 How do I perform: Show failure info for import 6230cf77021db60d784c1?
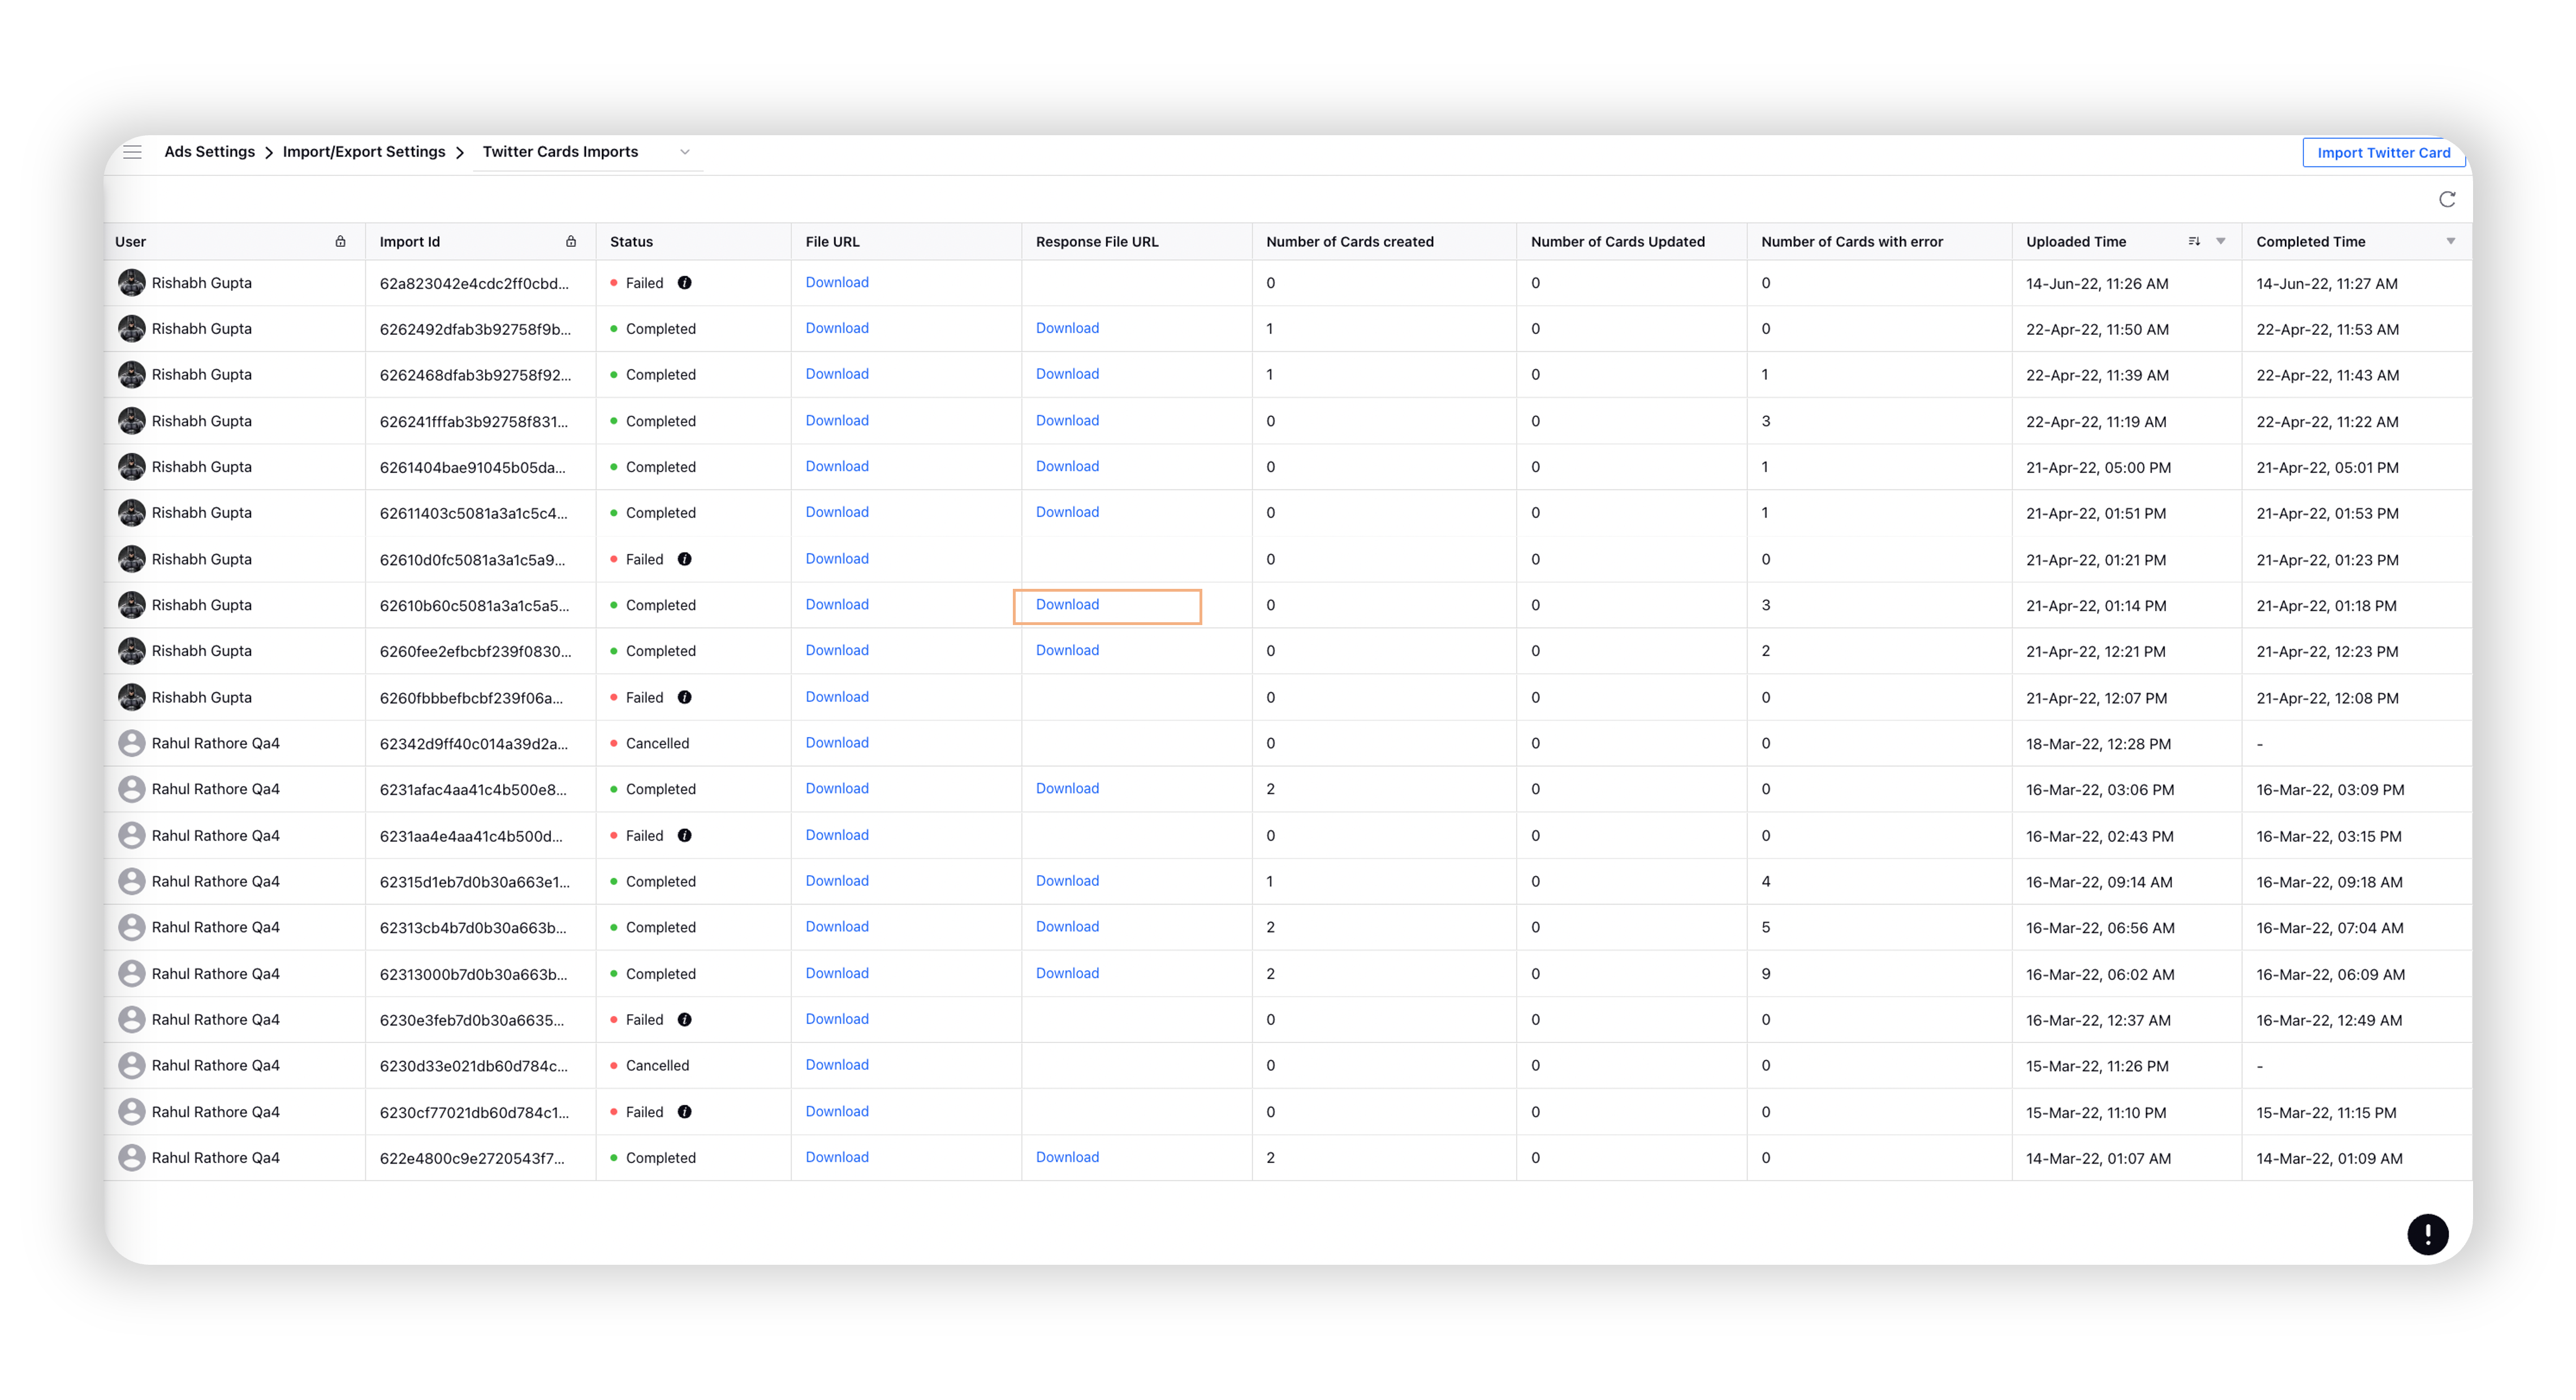point(684,1111)
